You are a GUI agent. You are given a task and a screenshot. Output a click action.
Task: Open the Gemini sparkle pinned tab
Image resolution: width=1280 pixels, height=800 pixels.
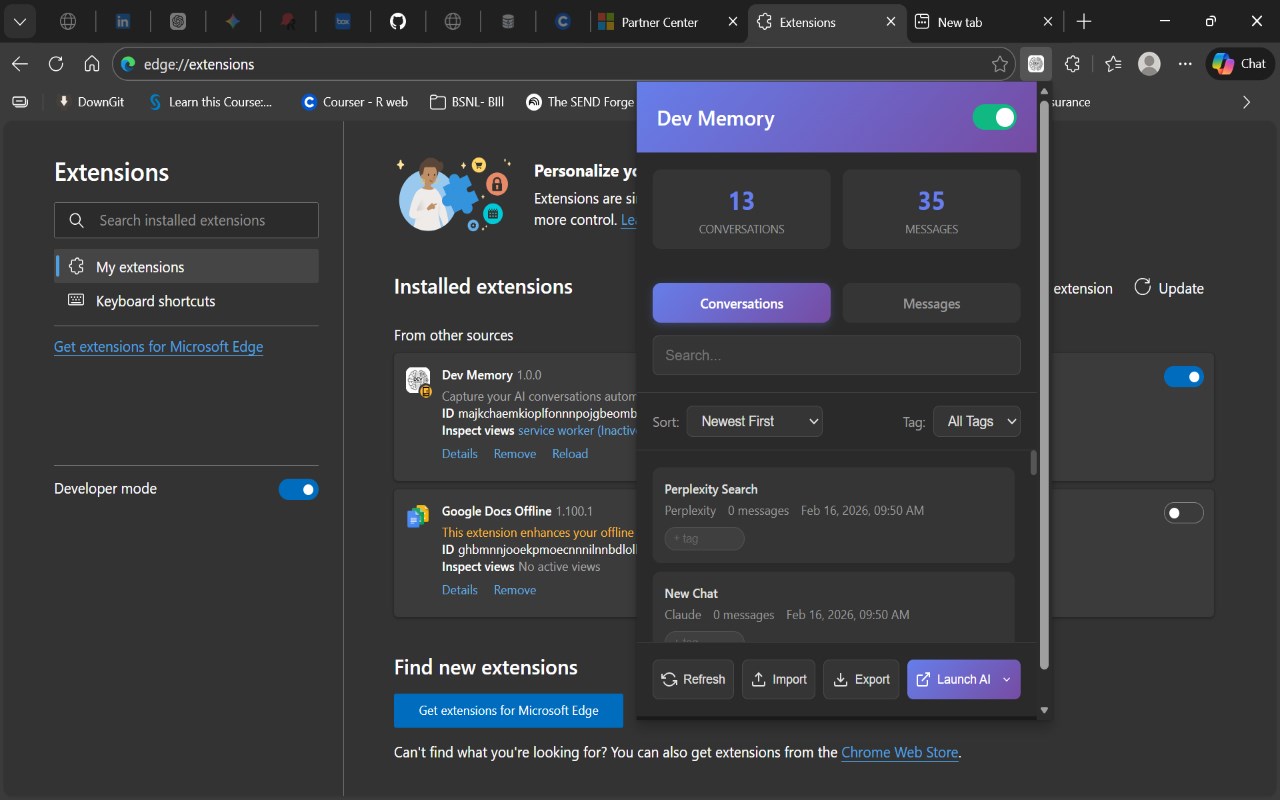233,21
